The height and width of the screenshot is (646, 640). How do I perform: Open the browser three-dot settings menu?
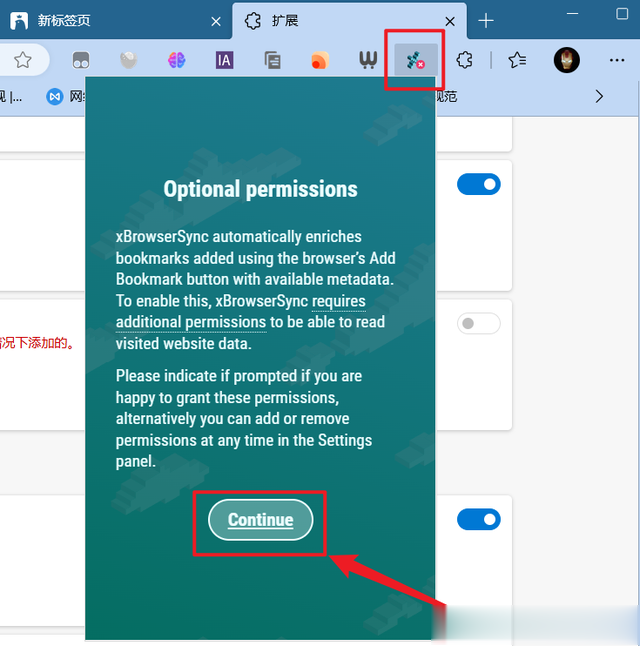617,60
